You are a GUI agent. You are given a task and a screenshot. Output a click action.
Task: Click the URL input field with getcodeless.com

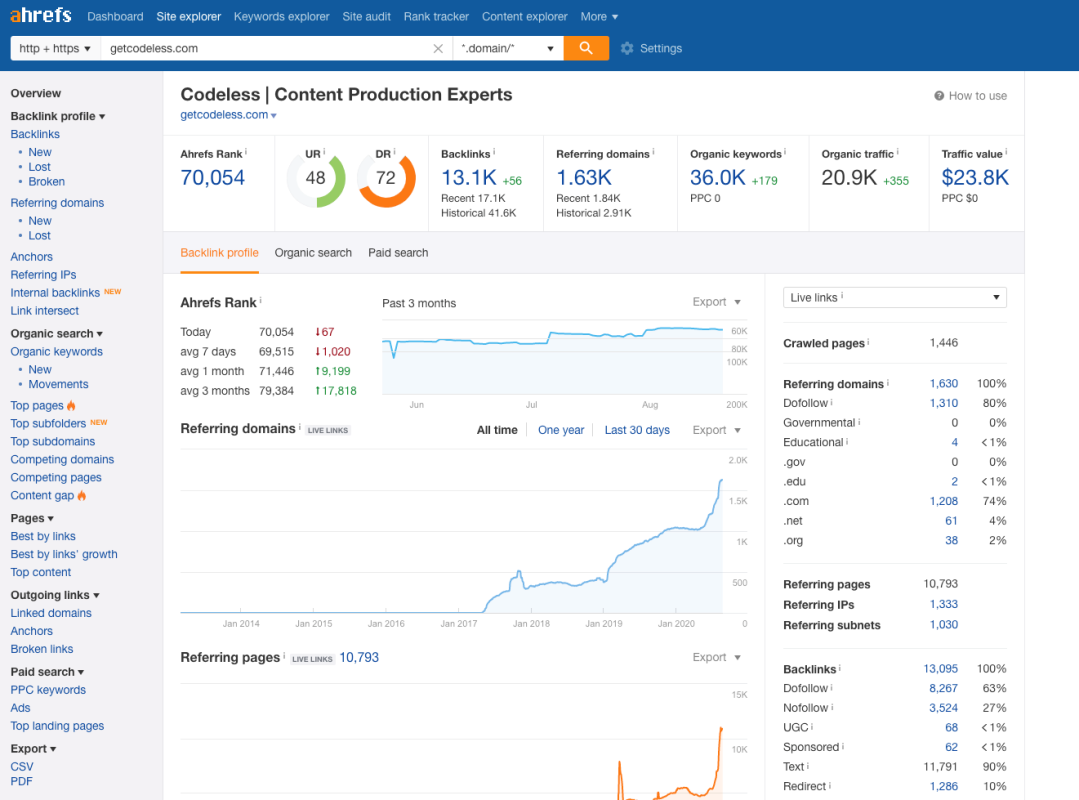pos(265,48)
